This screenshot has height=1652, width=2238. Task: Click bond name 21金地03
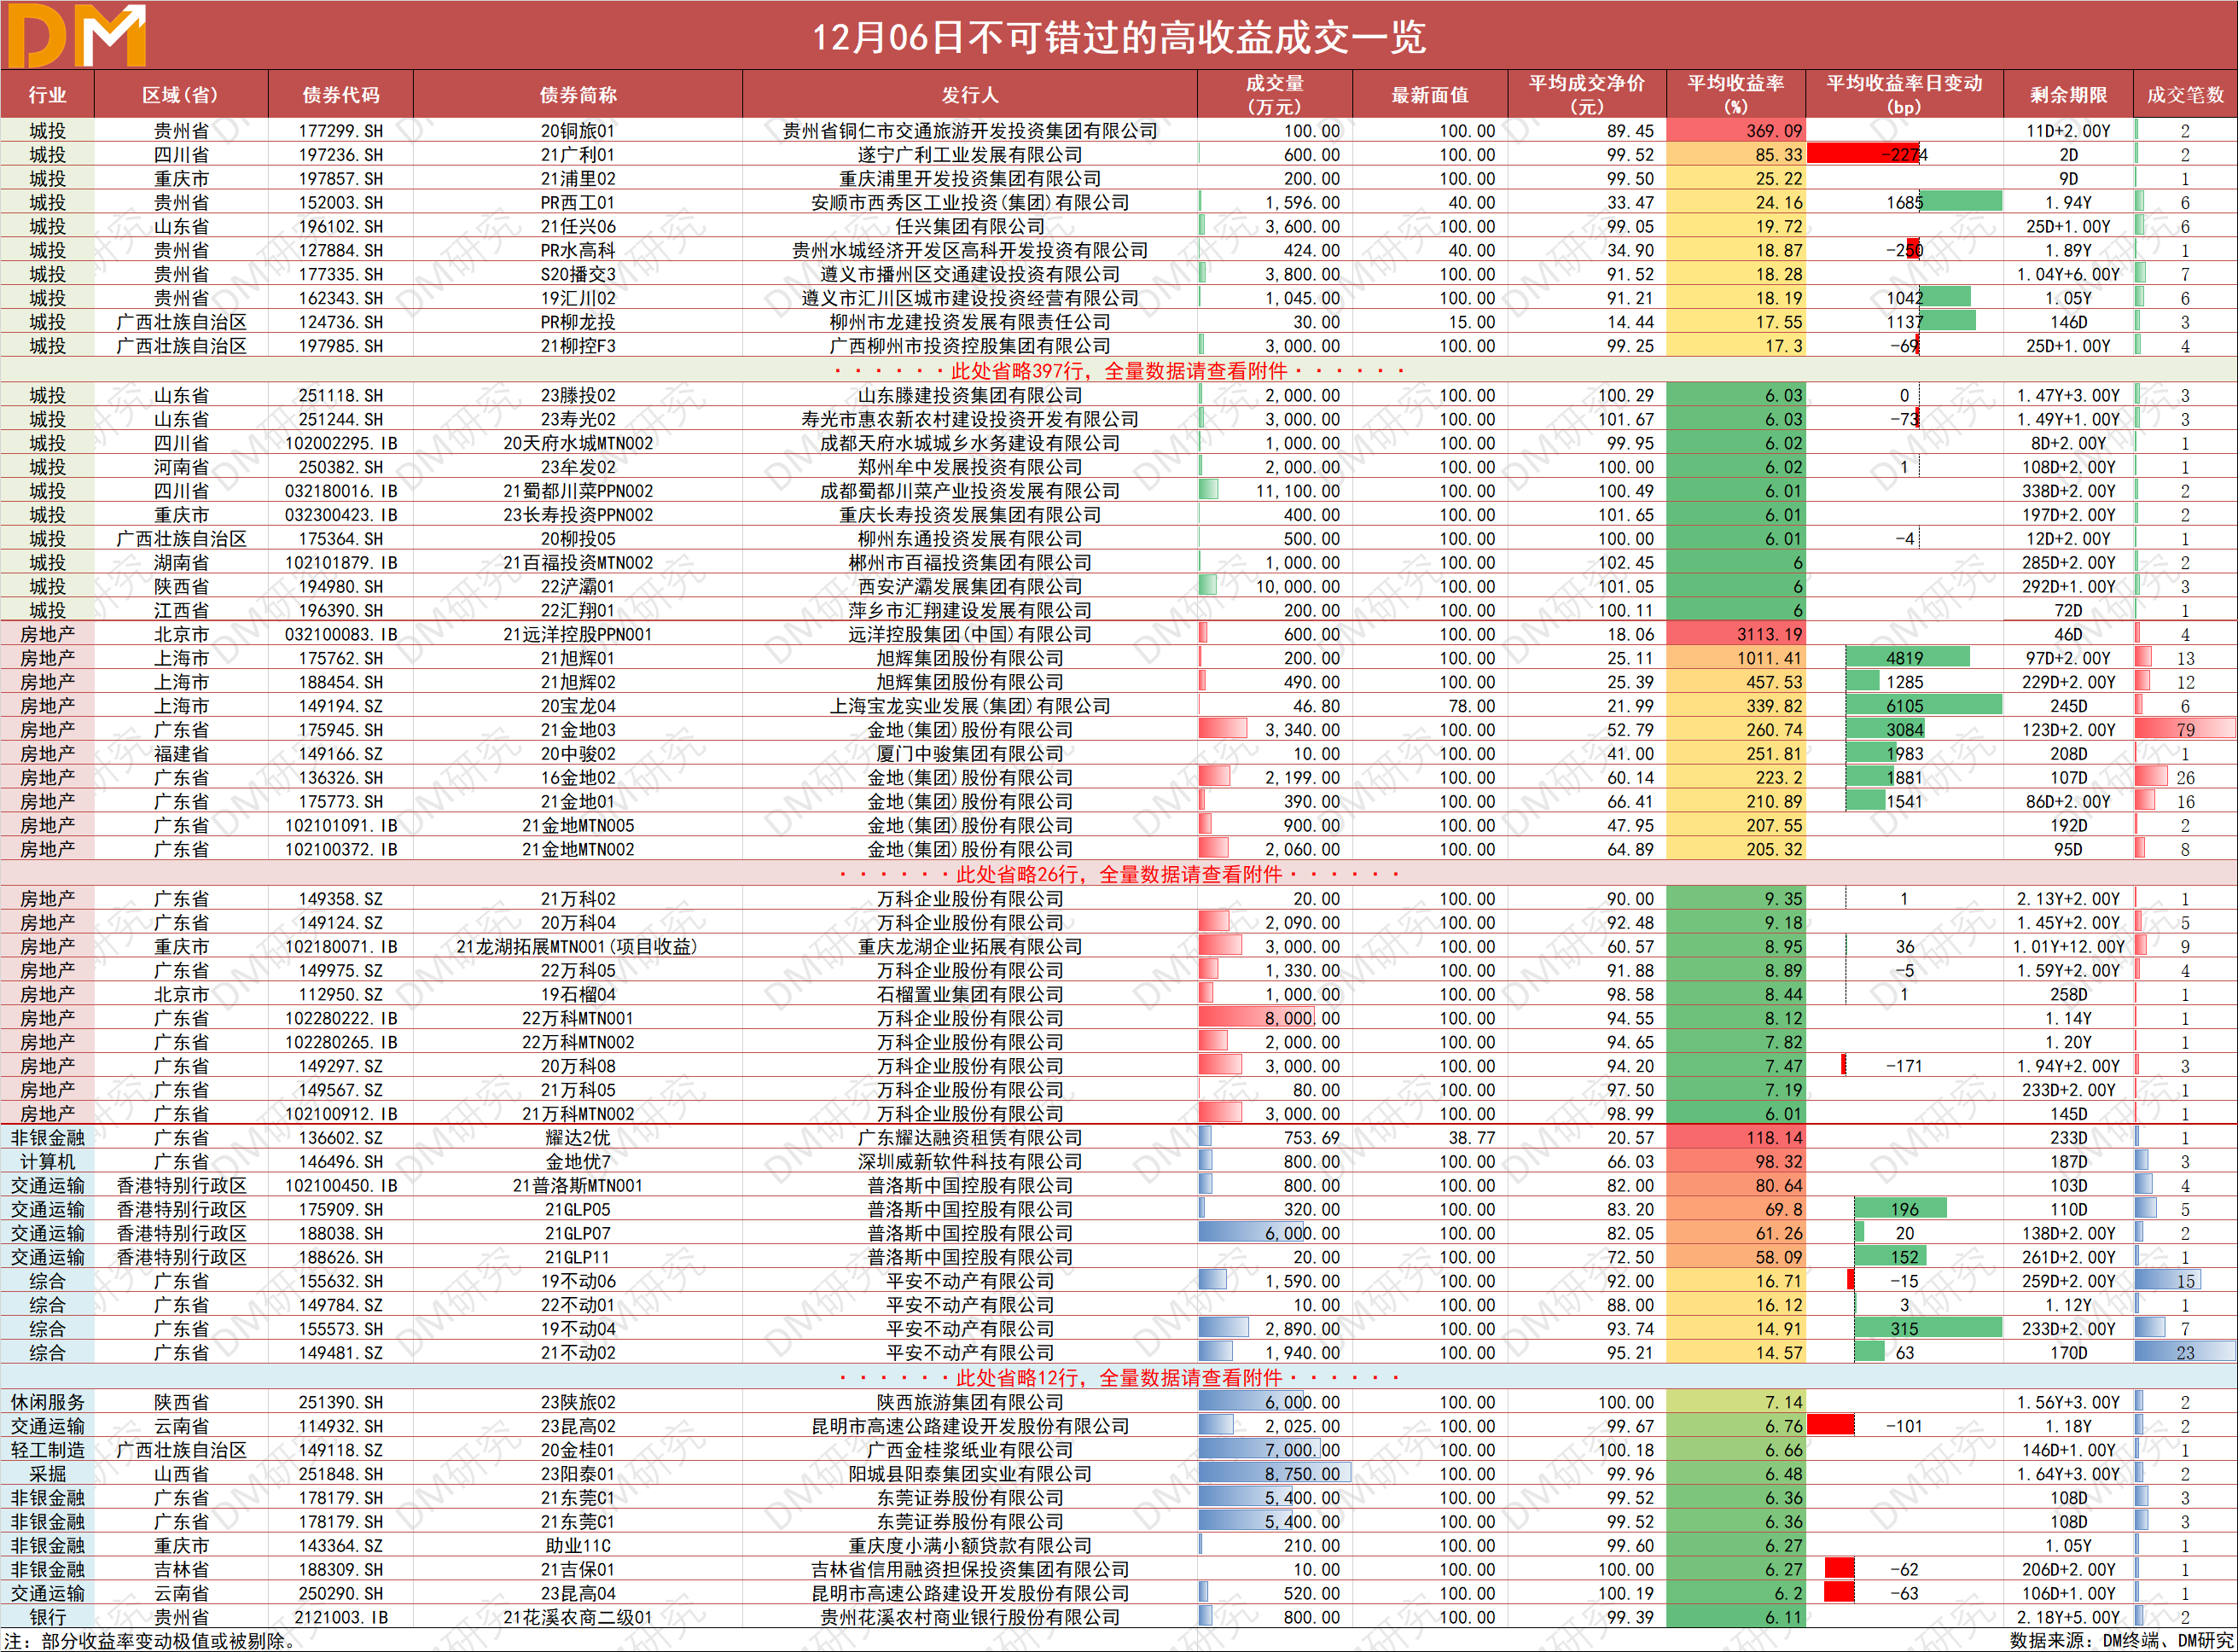click(578, 731)
